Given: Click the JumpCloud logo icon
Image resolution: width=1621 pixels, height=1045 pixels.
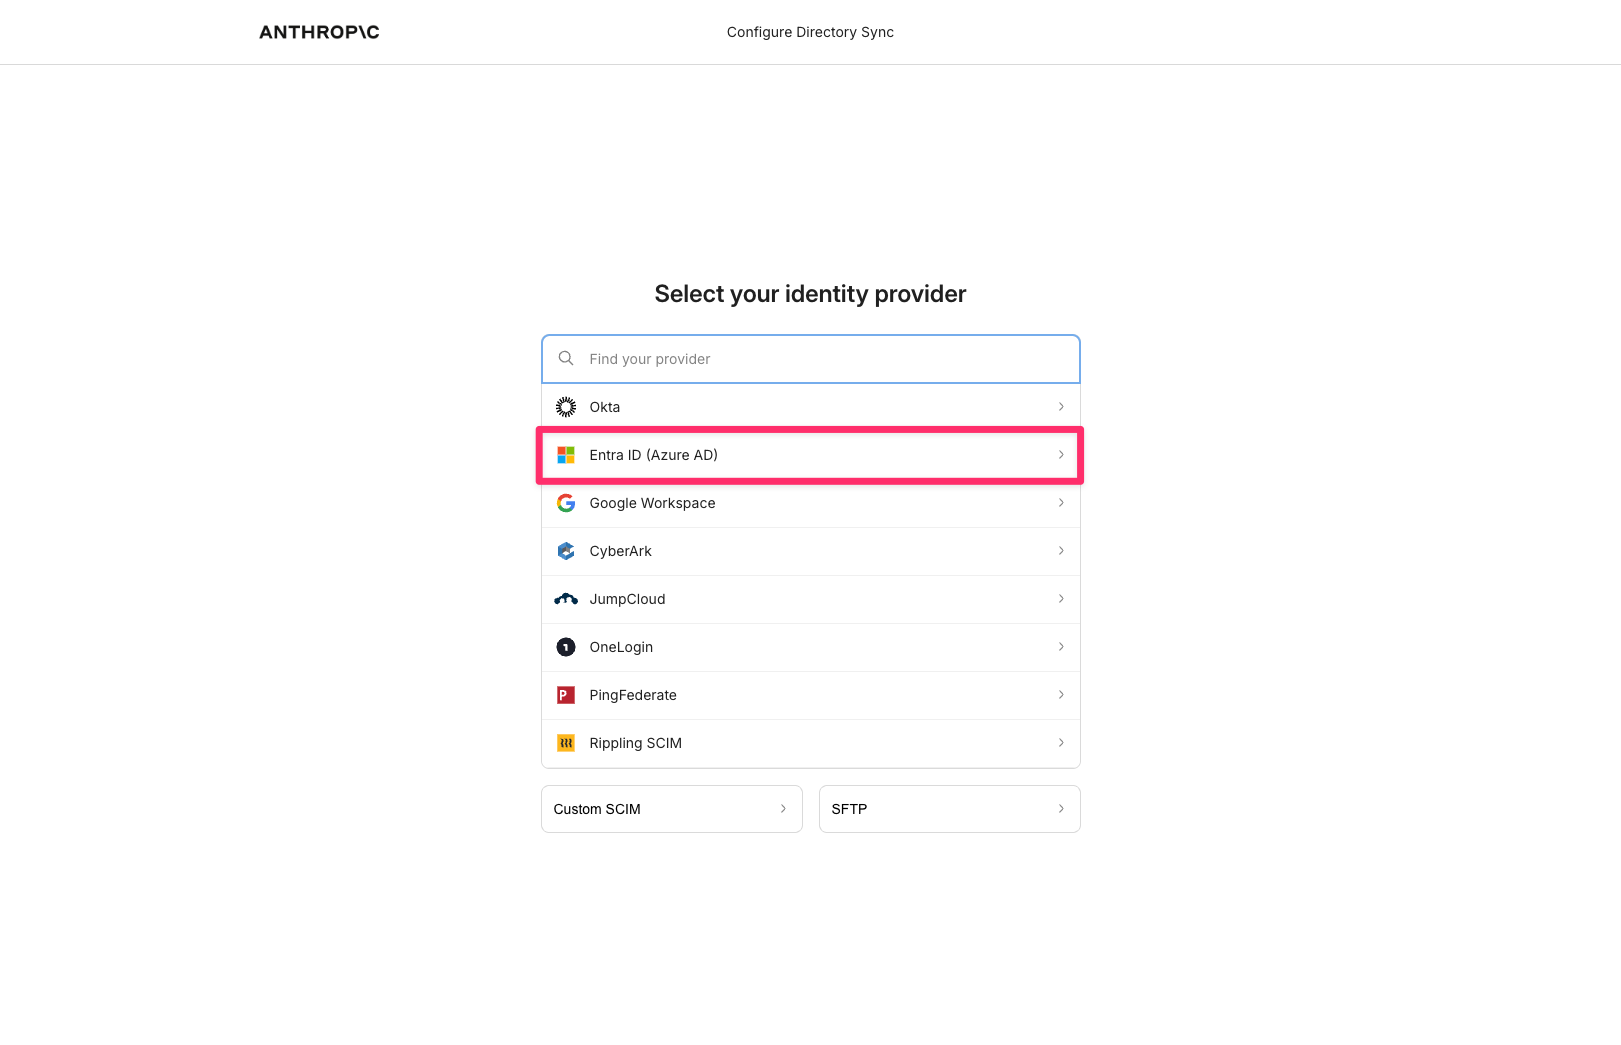Looking at the screenshot, I should (x=566, y=599).
